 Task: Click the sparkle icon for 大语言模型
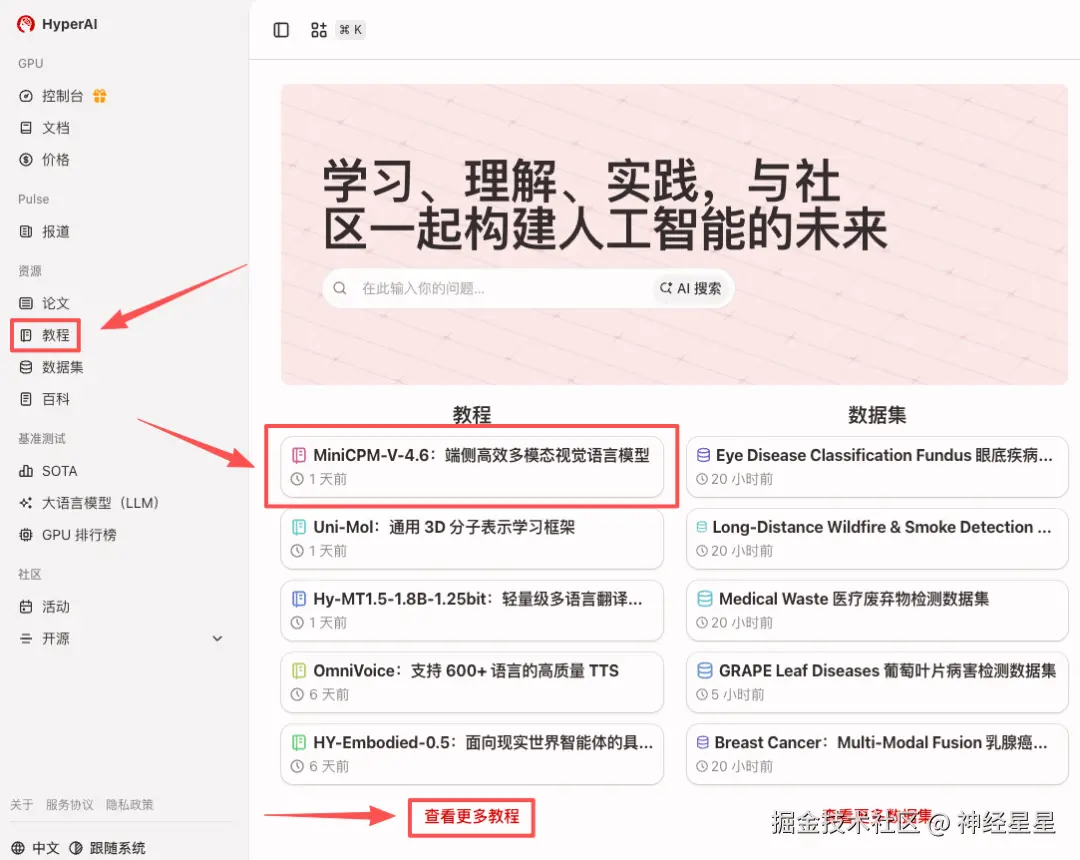pyautogui.click(x=26, y=503)
